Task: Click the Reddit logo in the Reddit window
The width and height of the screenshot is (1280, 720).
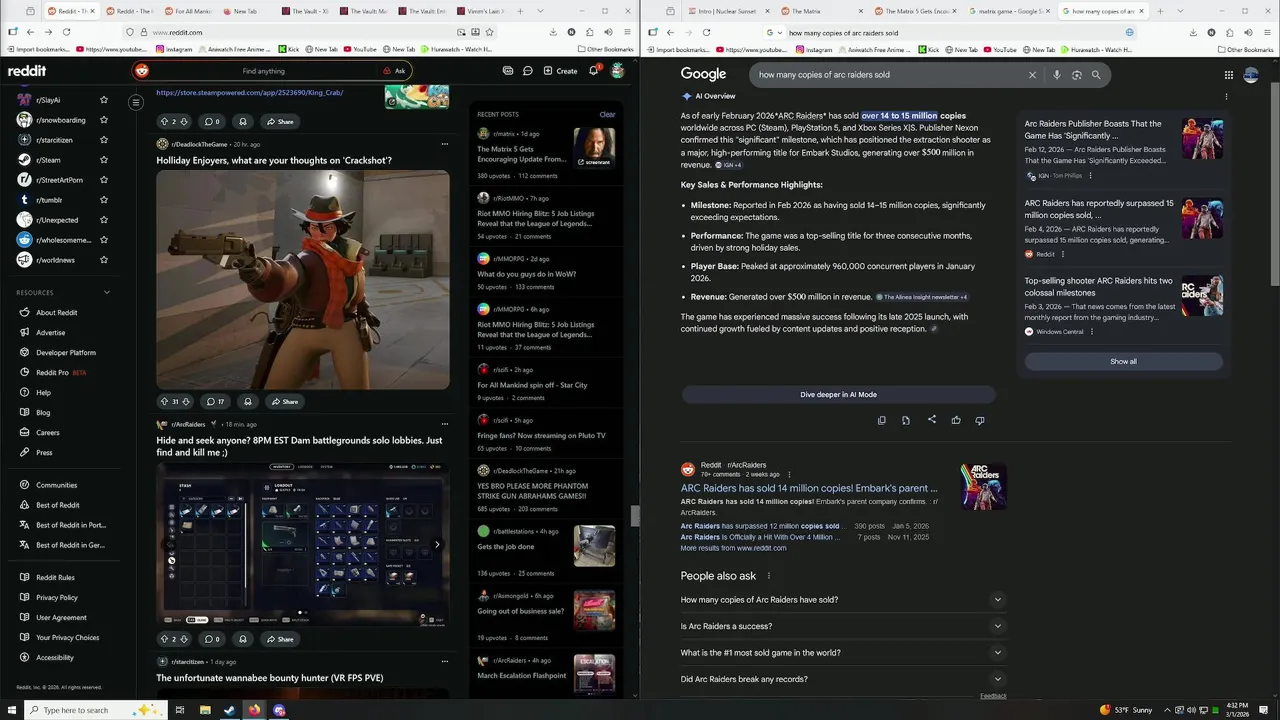Action: tap(27, 71)
